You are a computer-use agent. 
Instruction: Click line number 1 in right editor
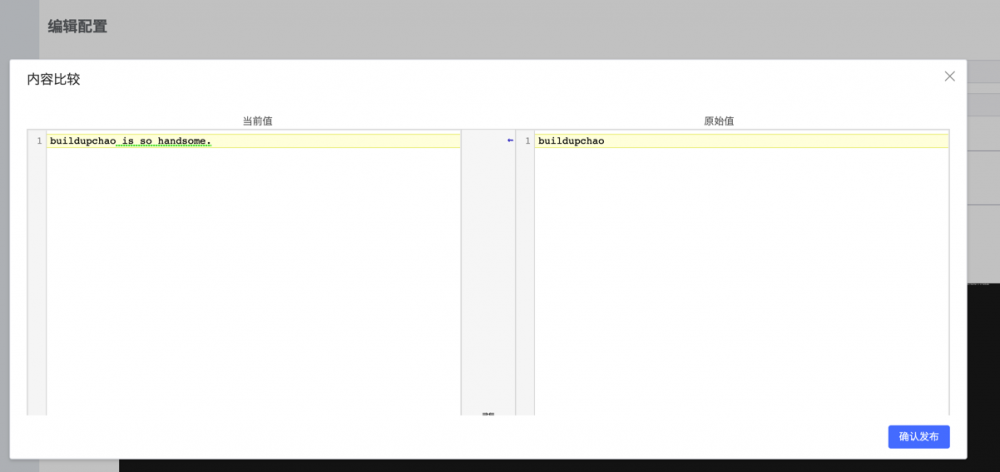[527, 140]
